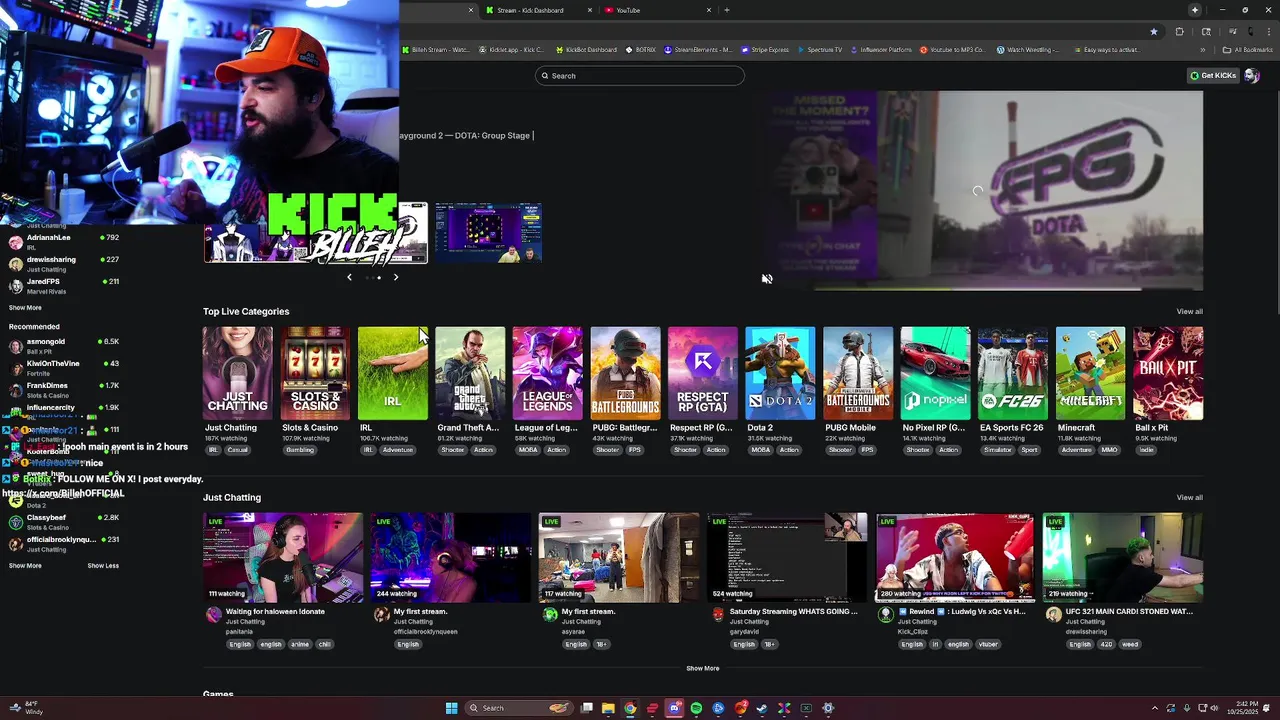The height and width of the screenshot is (720, 1280).
Task: Open the EA Sports FC 26 category card
Action: click(1013, 373)
